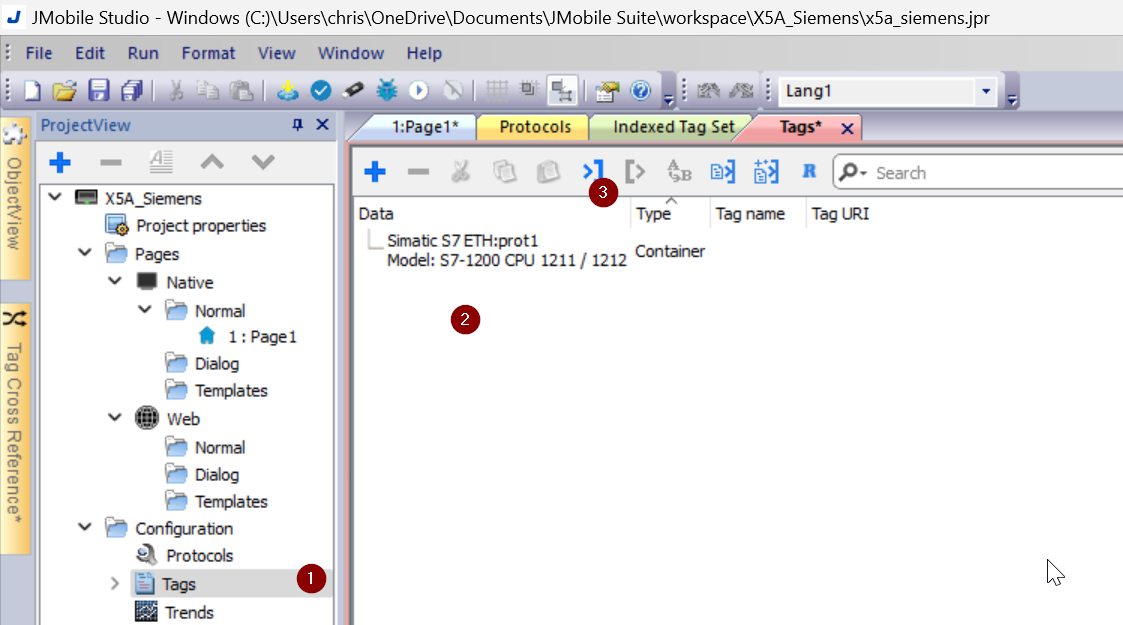Switch to the Protocols tab
The height and width of the screenshot is (625, 1123).
point(535,127)
